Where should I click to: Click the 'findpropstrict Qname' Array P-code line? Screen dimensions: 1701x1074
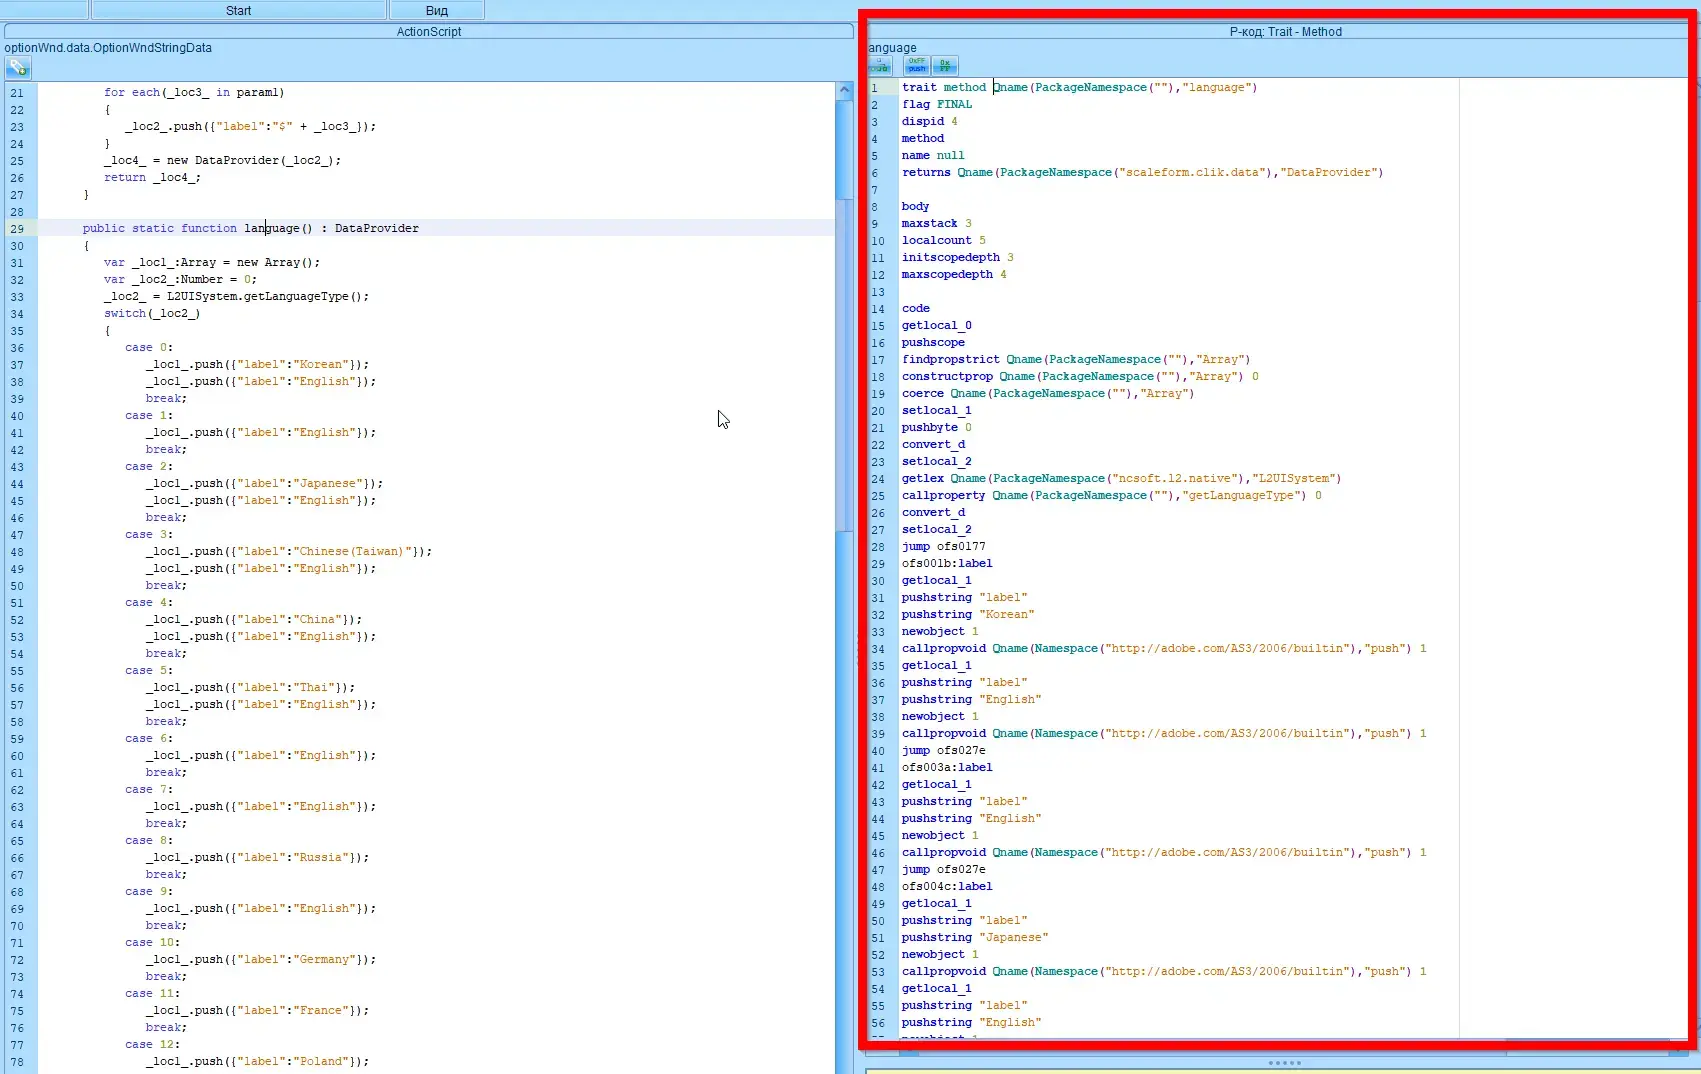click(1076, 359)
